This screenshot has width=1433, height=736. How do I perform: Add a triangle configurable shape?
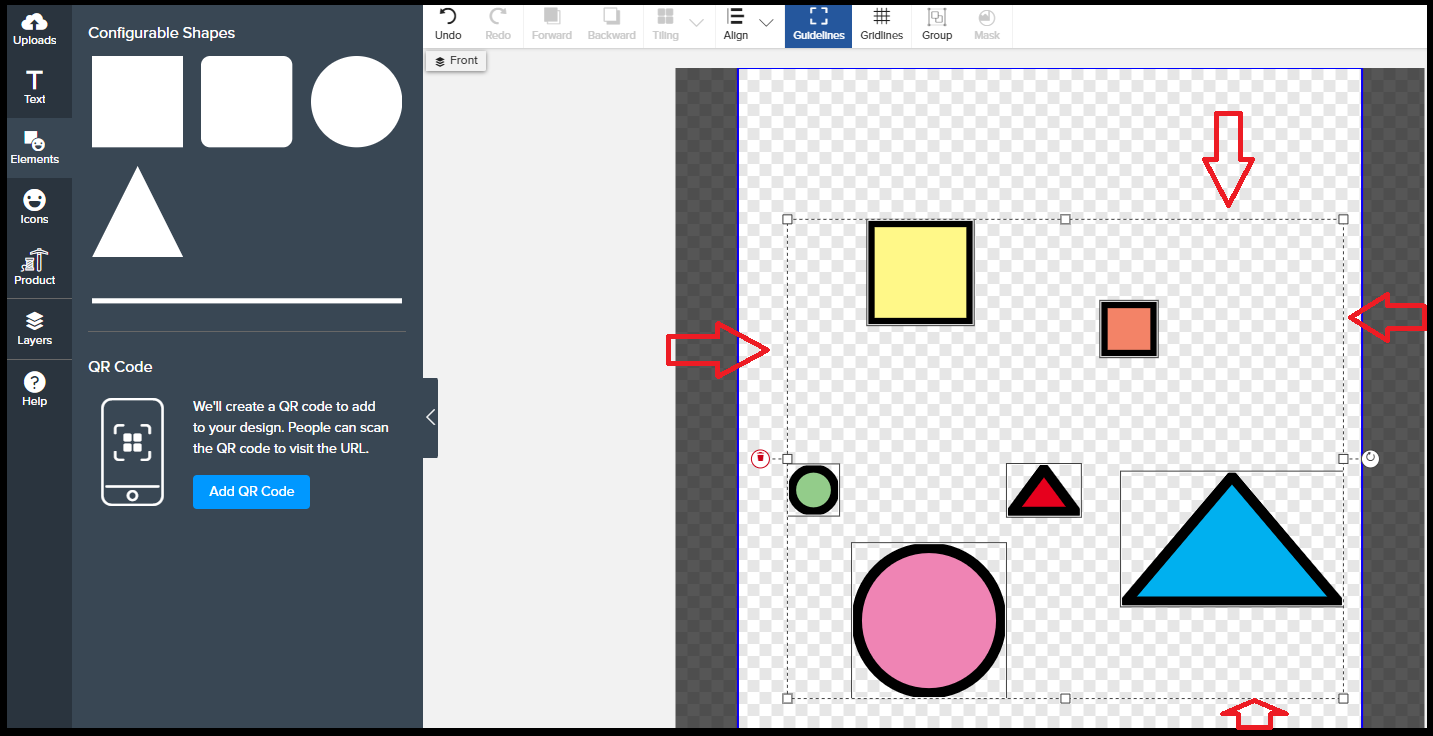[137, 212]
